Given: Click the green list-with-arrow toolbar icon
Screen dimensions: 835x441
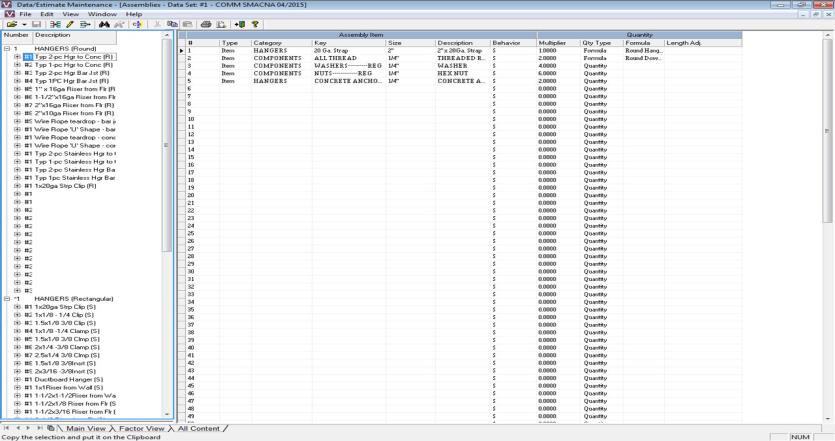Looking at the screenshot, I should [85, 24].
